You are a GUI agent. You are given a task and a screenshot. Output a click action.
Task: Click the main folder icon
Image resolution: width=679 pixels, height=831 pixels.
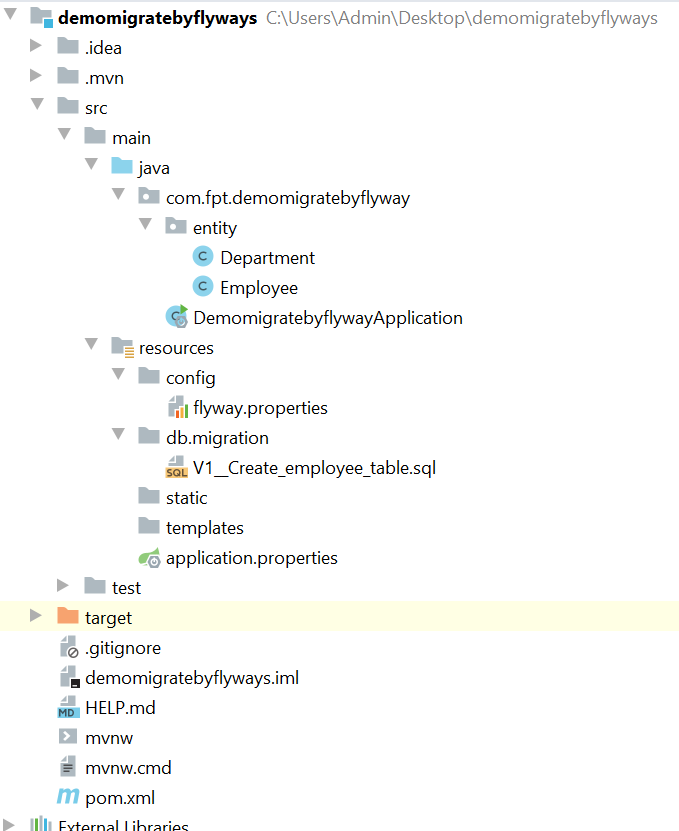click(95, 136)
